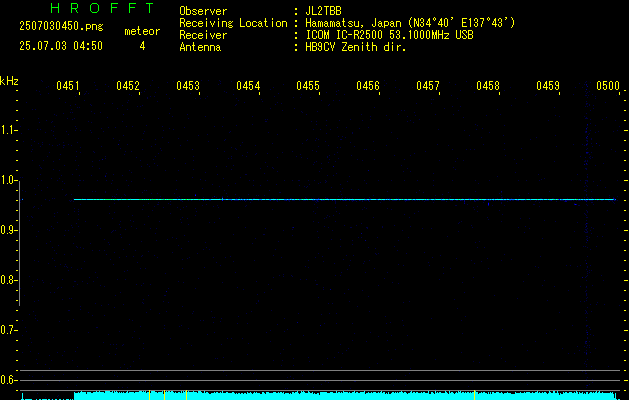Click the cyan carrier signal line

345,199
